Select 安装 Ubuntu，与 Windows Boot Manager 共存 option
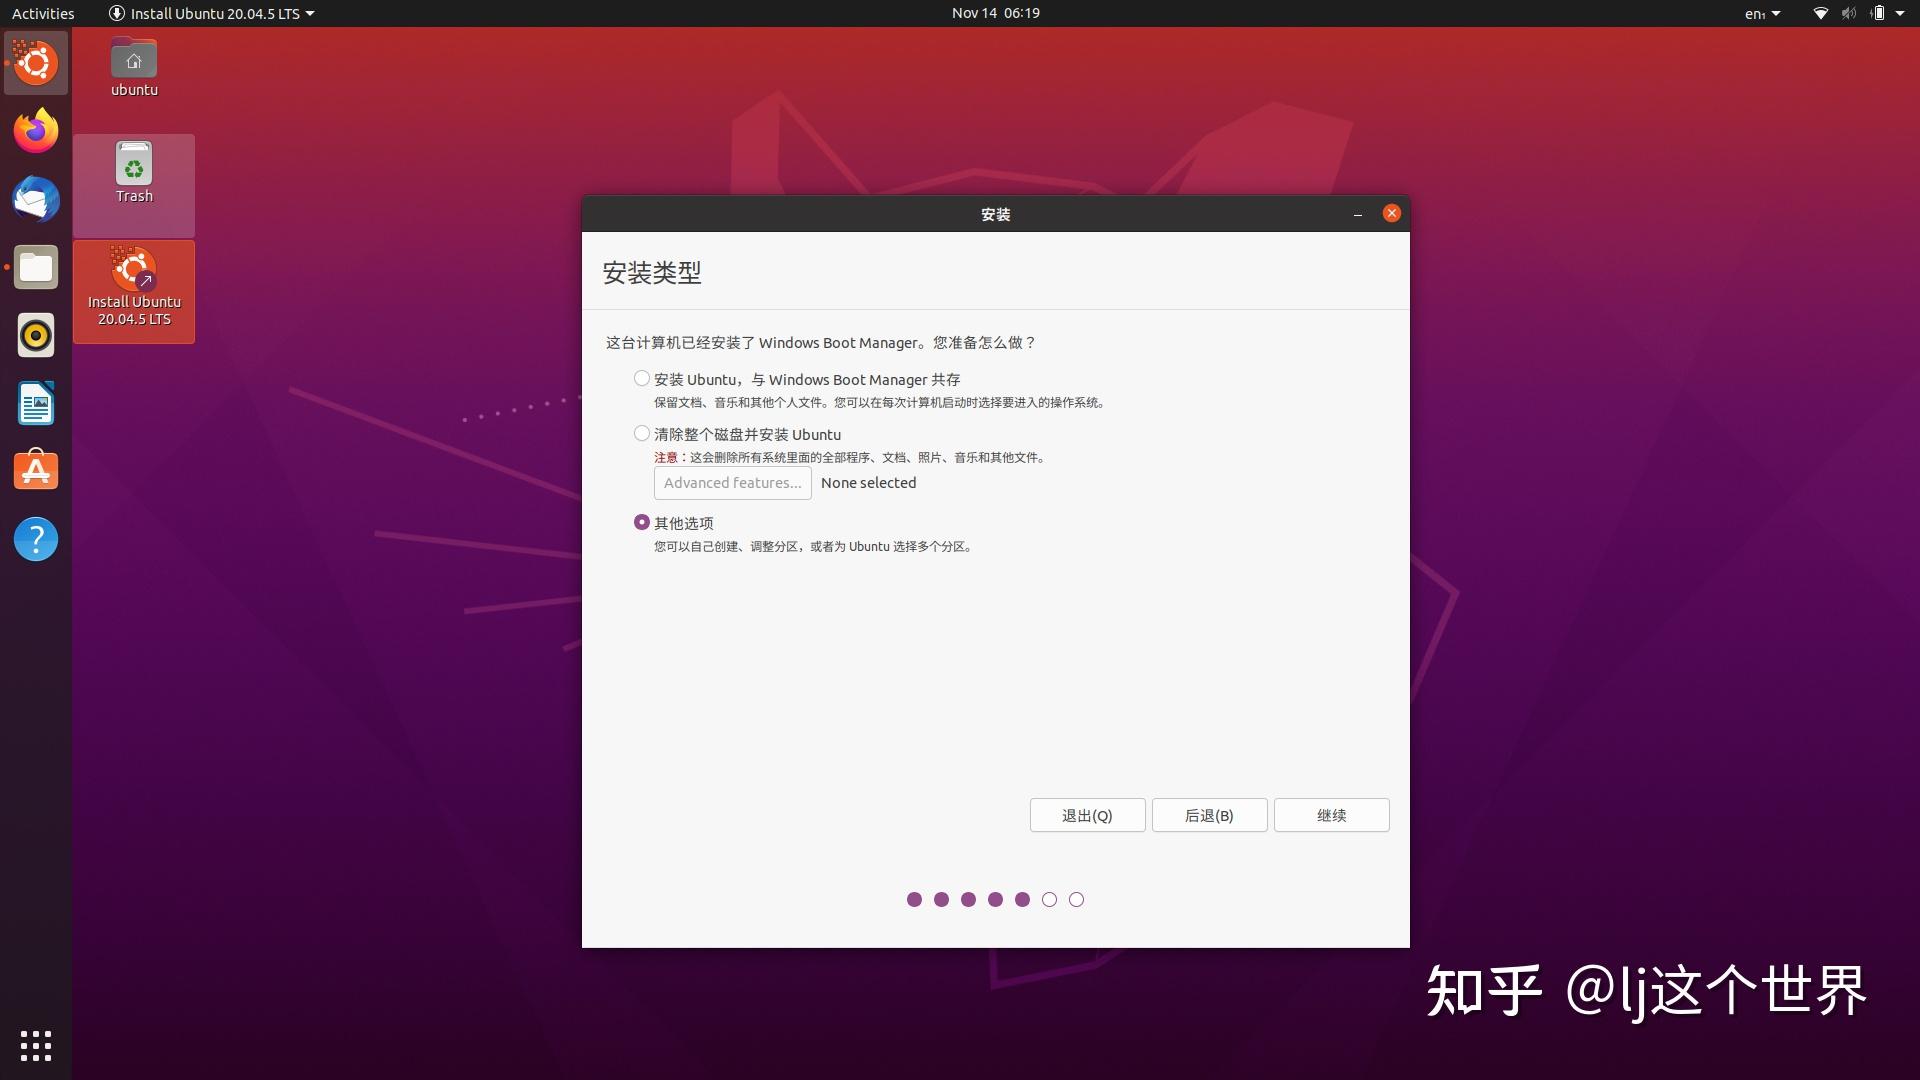This screenshot has height=1080, width=1920. tap(641, 378)
